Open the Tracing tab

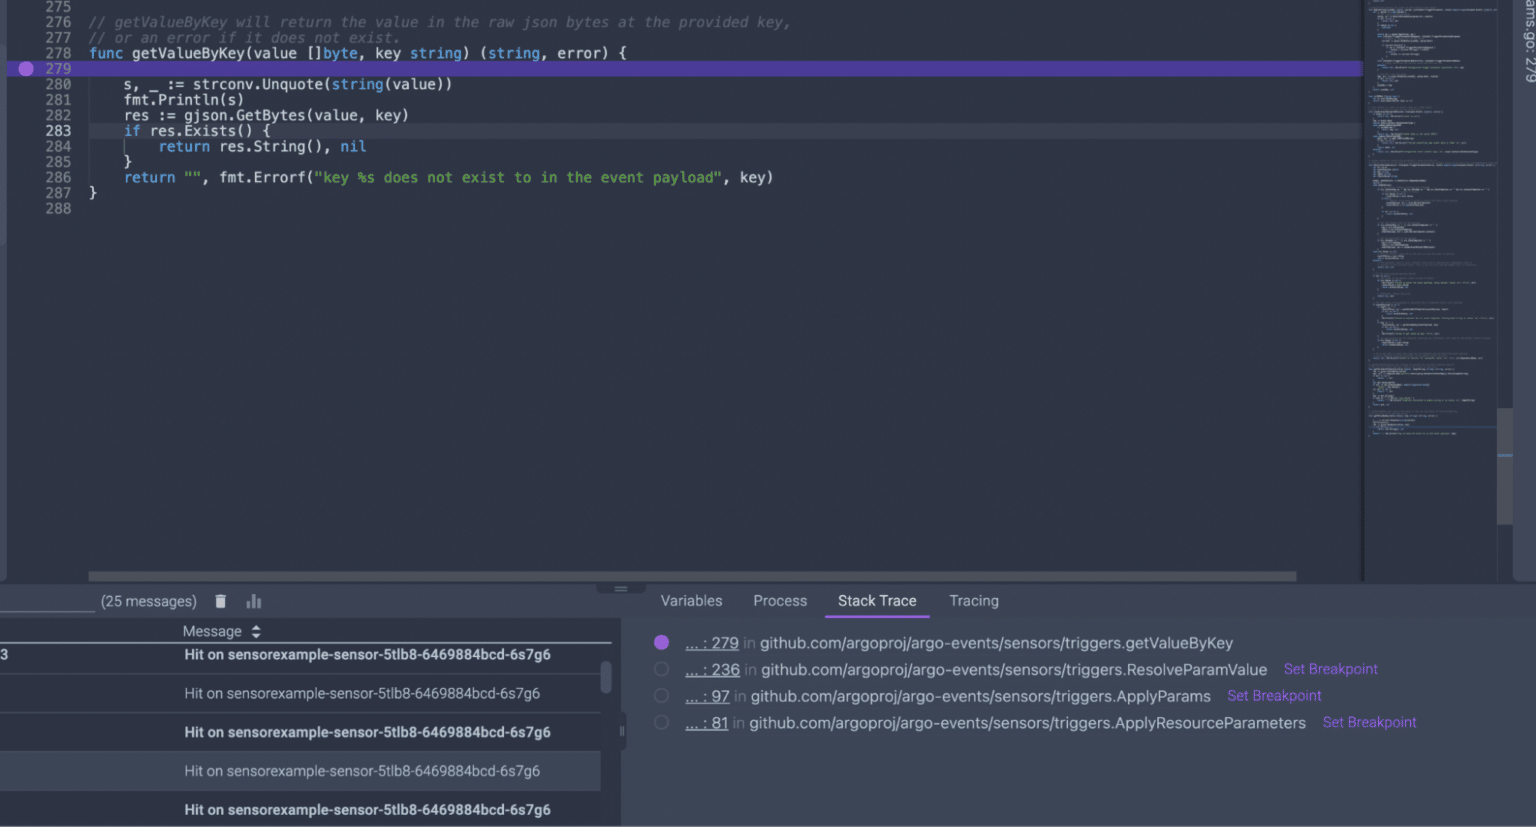[973, 600]
